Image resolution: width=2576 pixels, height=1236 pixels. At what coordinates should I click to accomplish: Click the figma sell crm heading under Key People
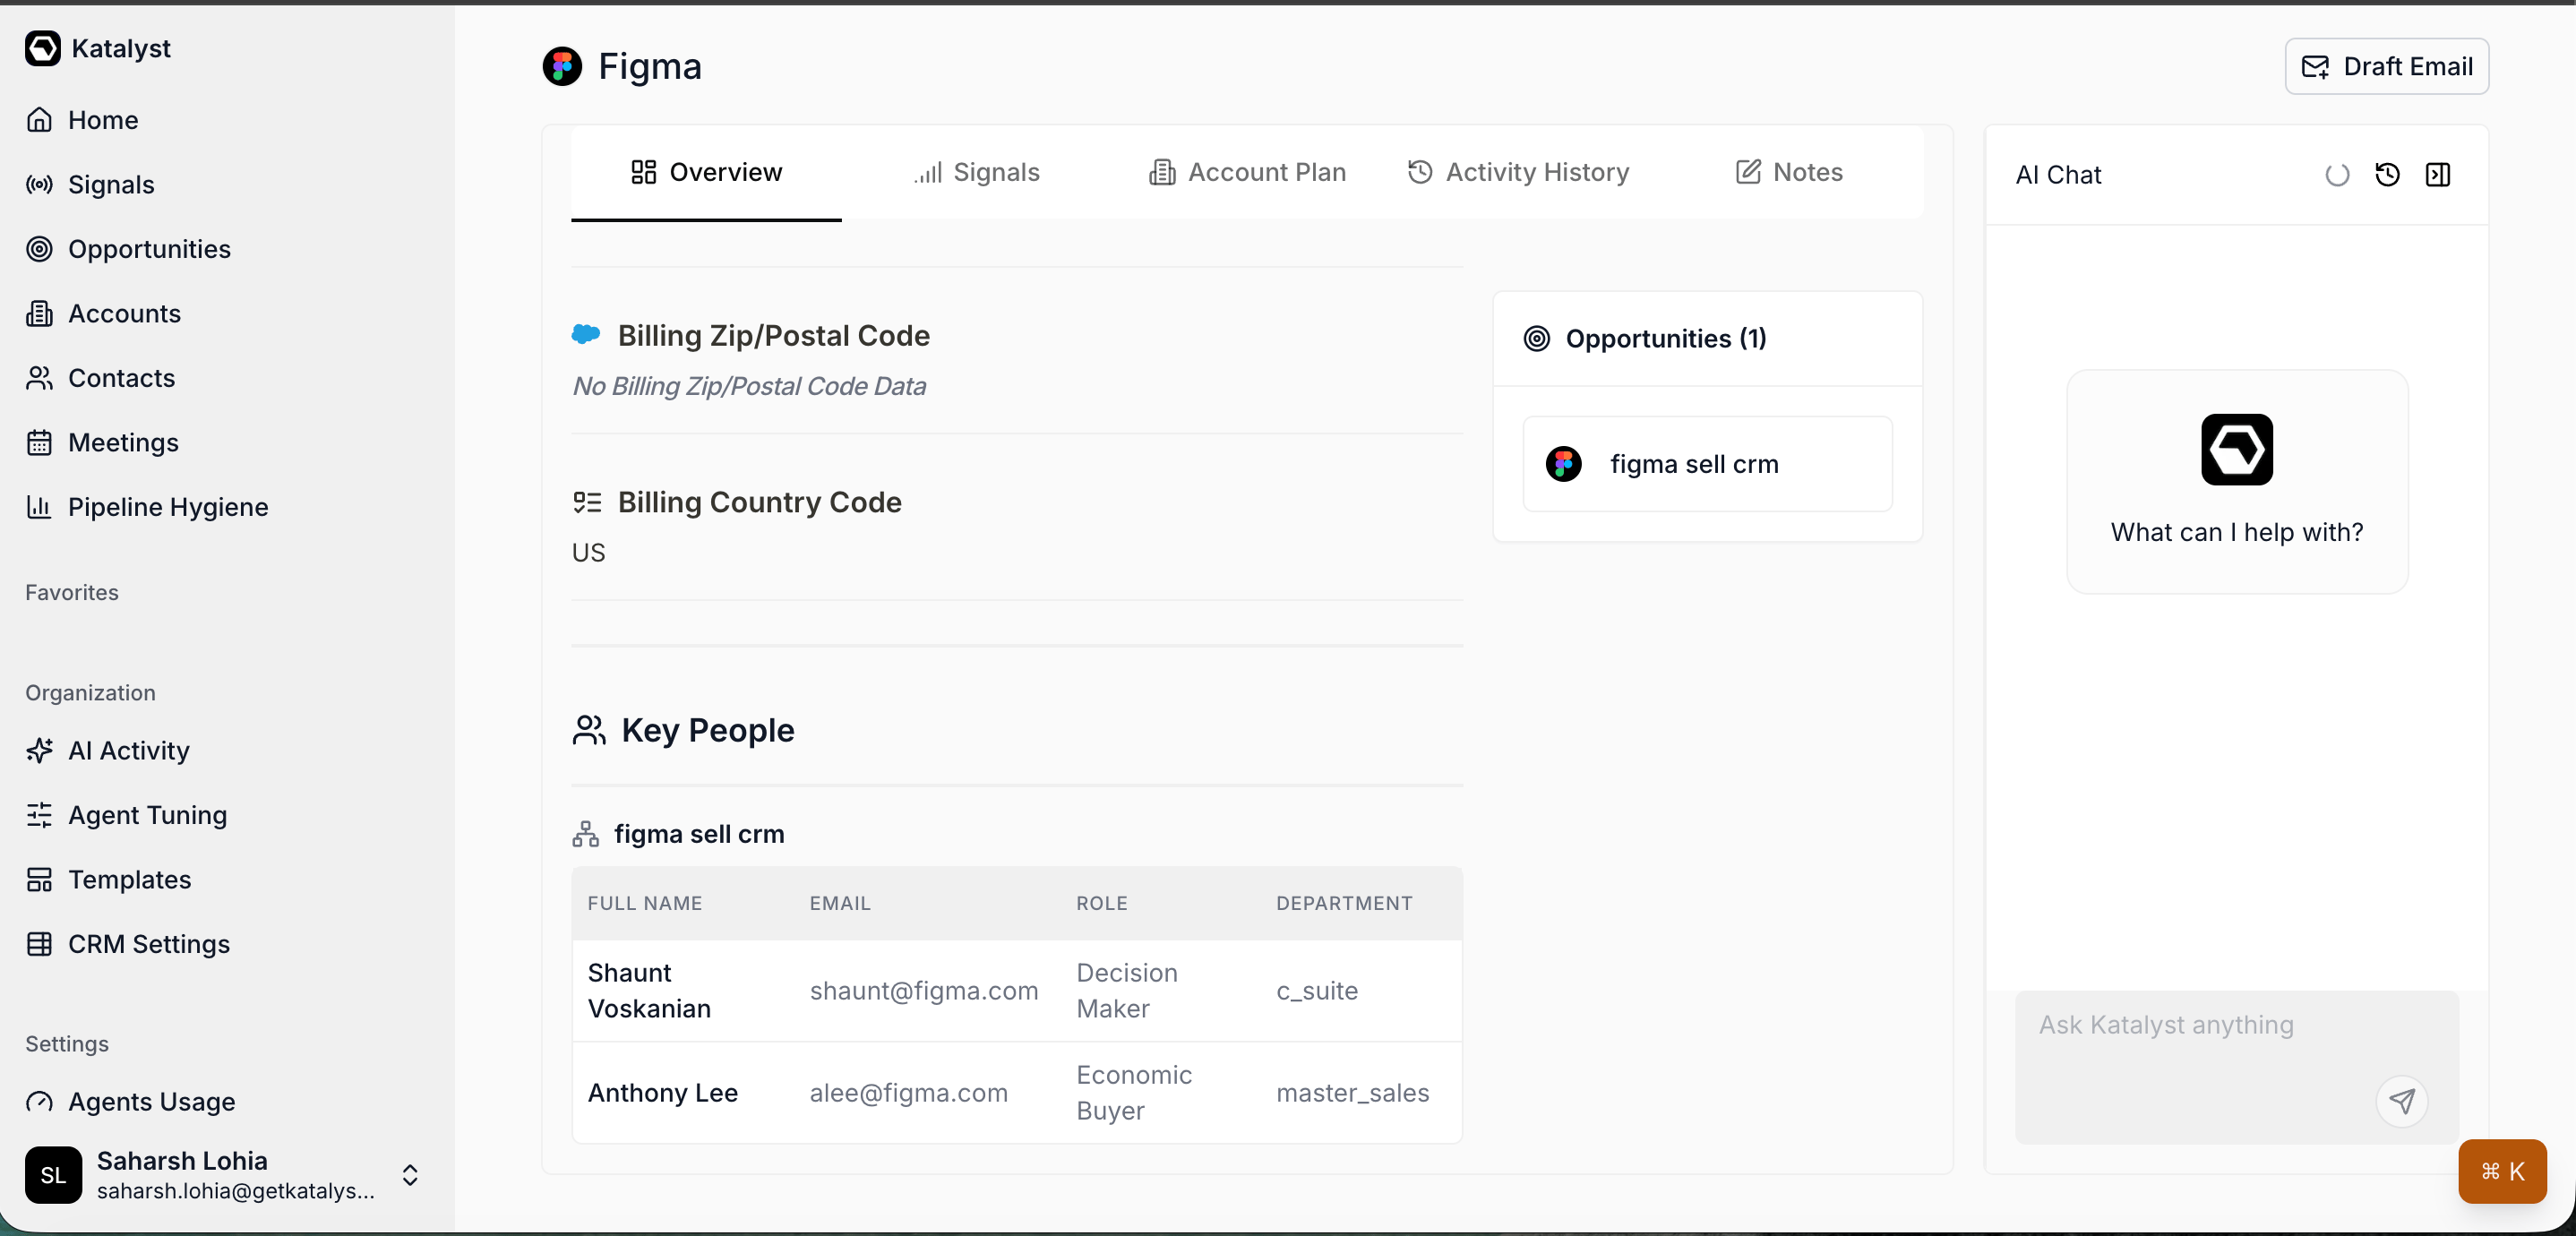pos(699,834)
